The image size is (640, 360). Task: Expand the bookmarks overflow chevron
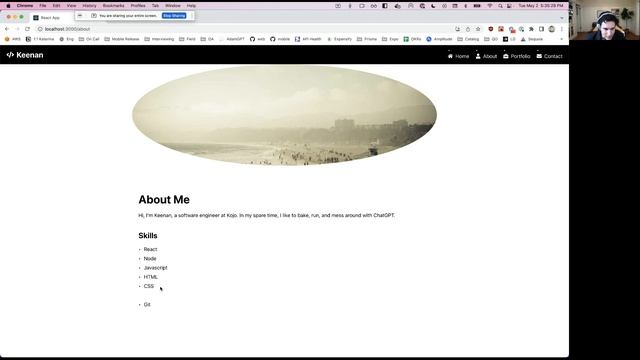562,39
